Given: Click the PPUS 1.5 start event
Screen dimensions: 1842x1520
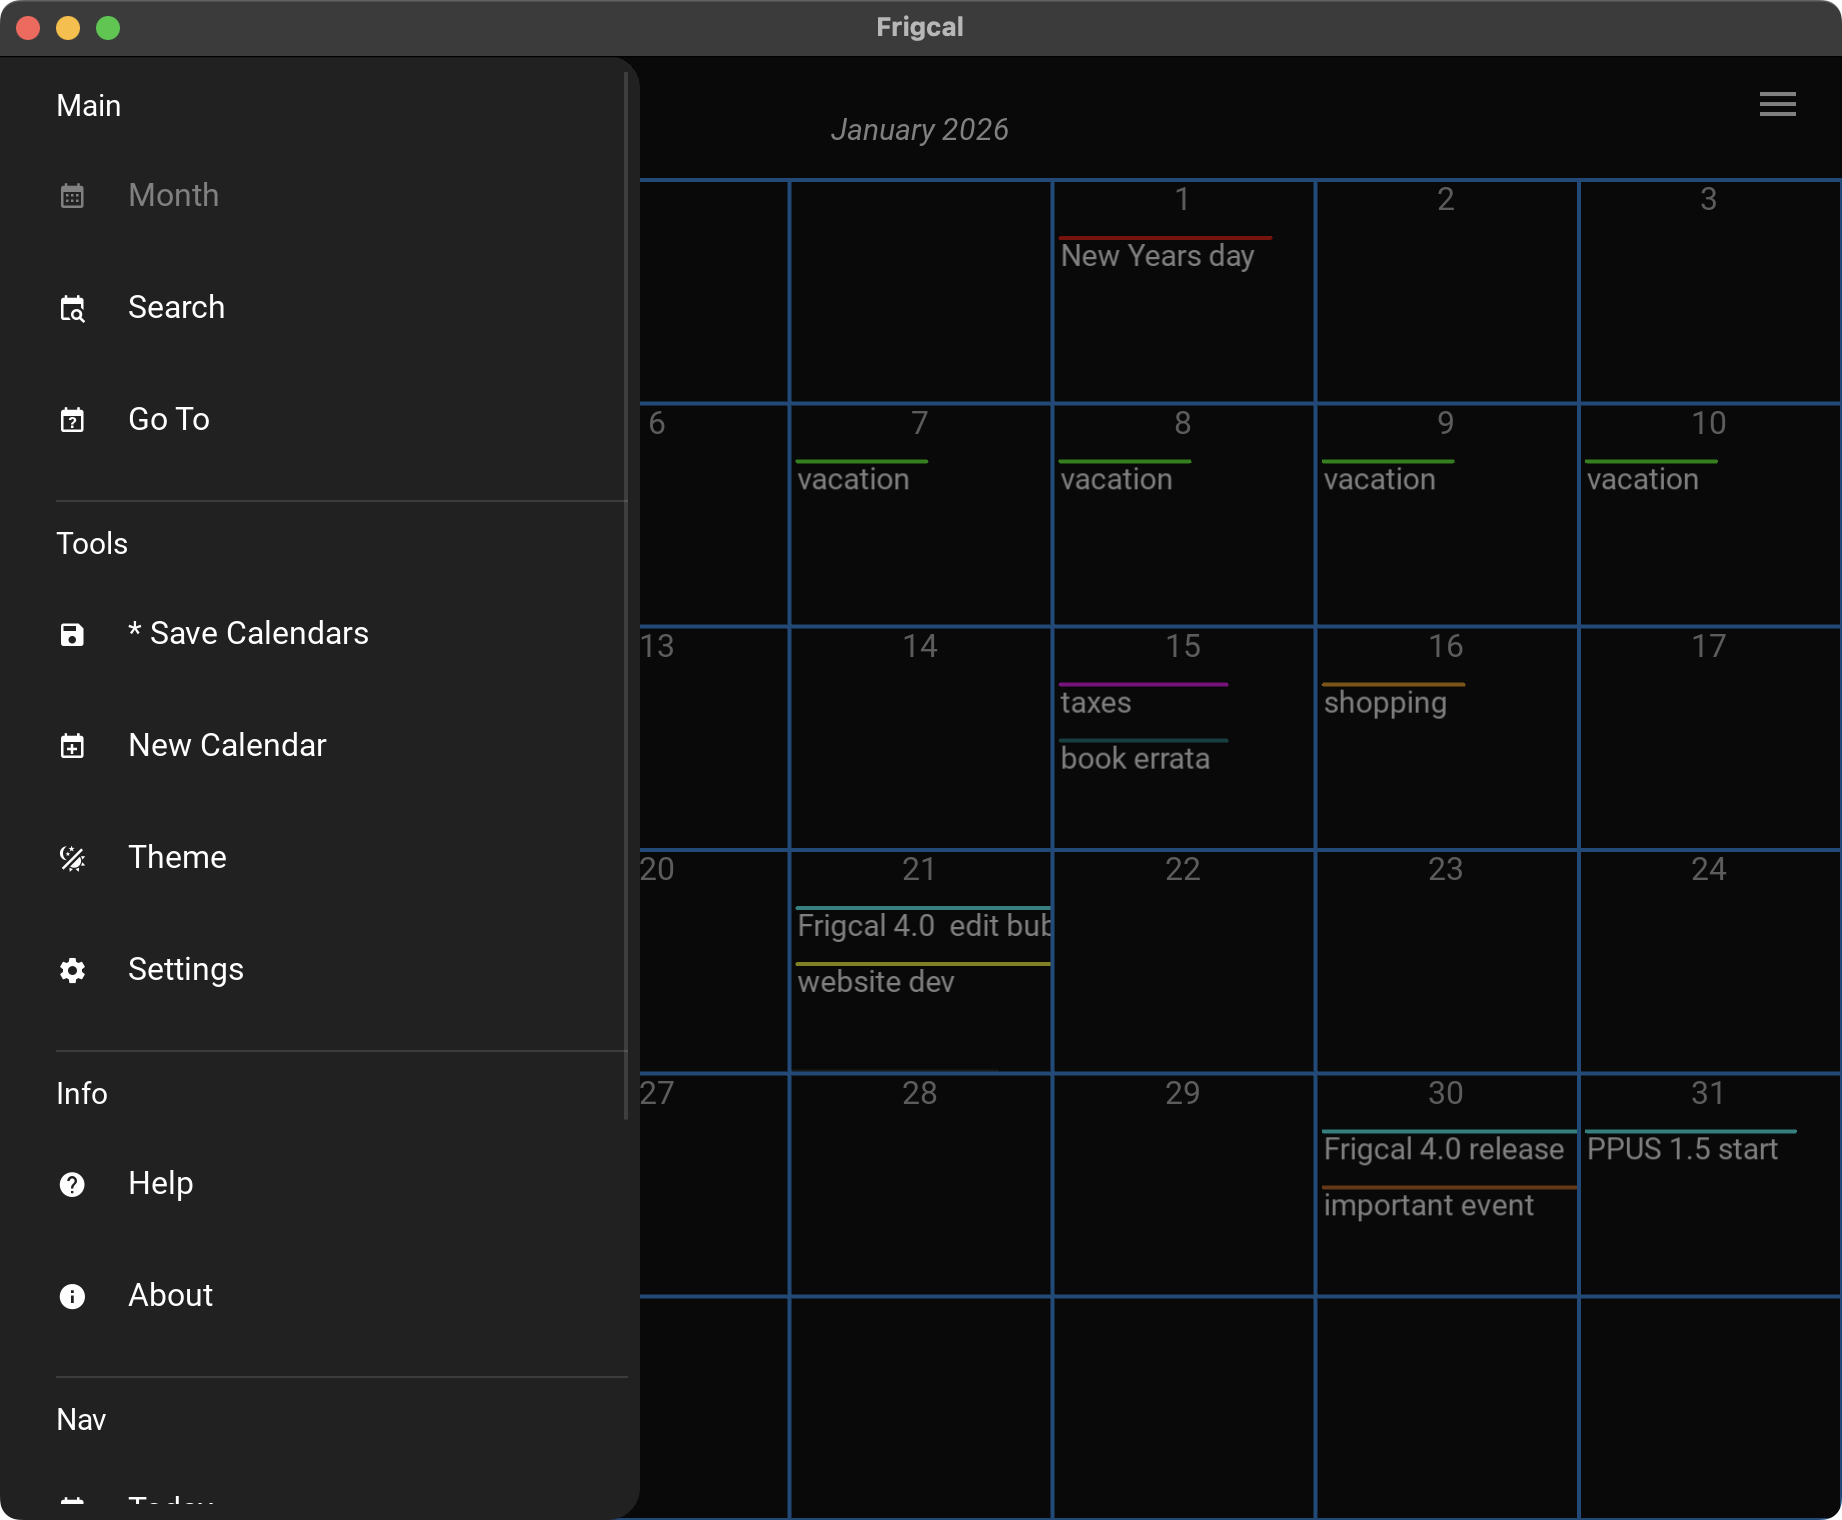Looking at the screenshot, I should pyautogui.click(x=1682, y=1149).
